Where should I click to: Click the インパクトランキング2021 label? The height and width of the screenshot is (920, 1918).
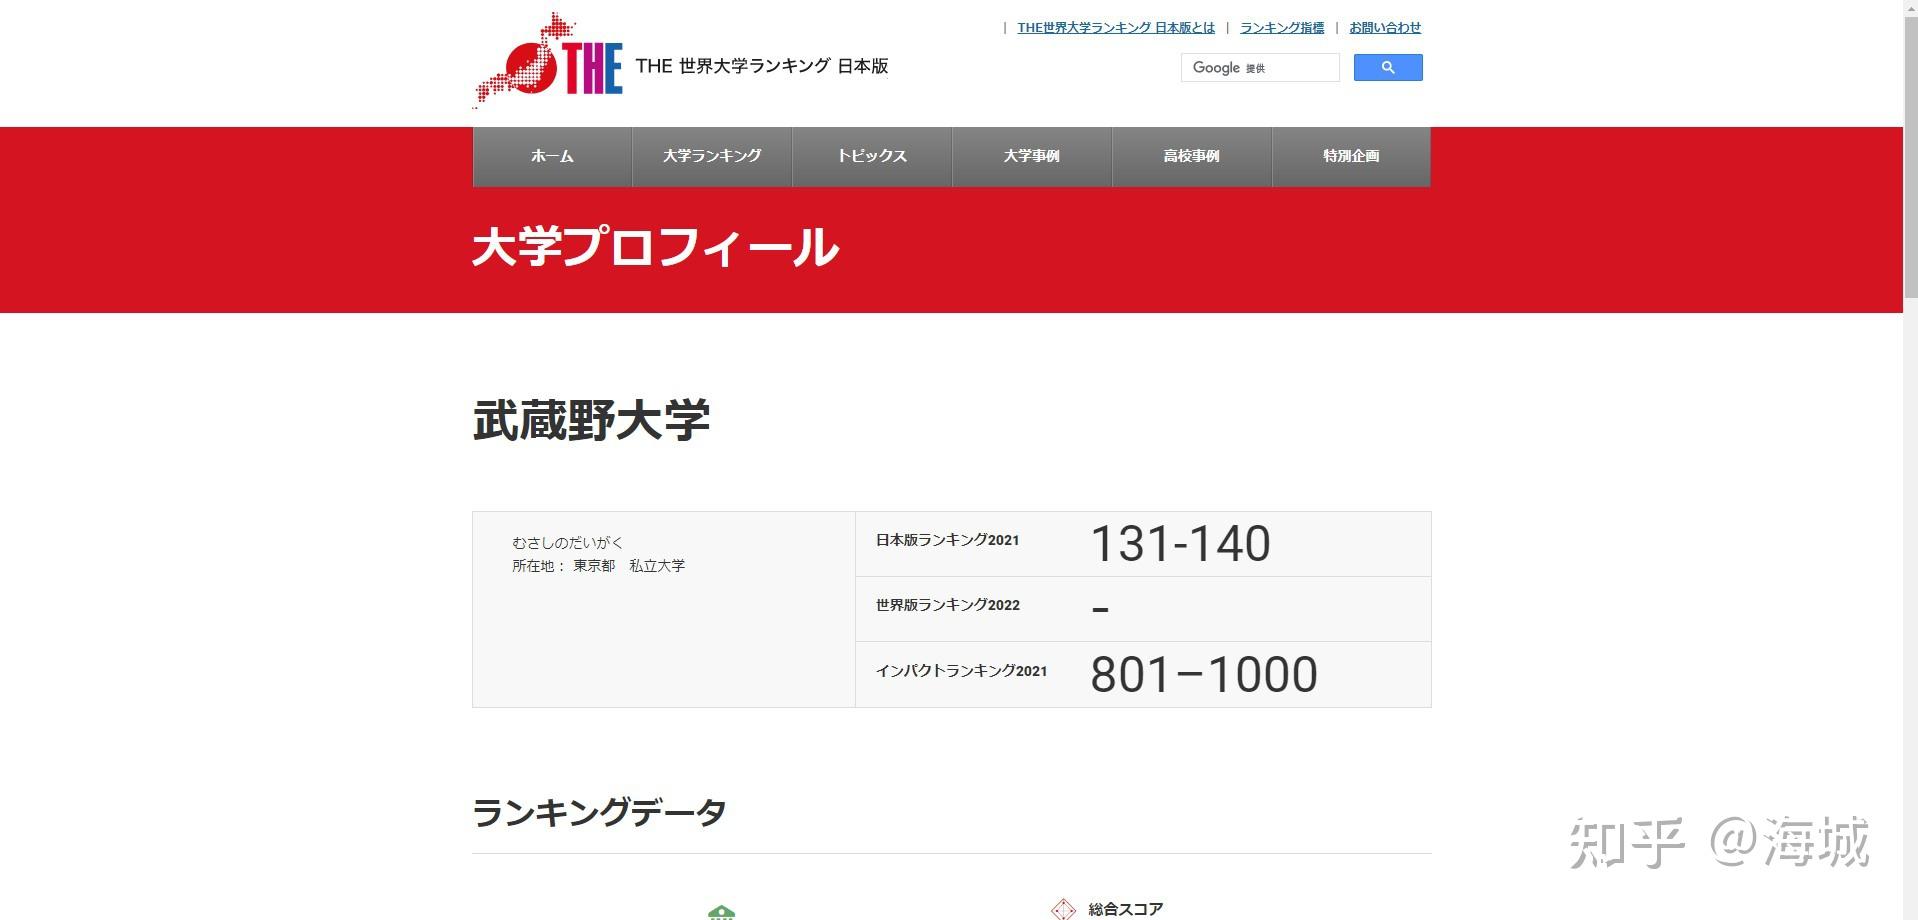pyautogui.click(x=961, y=671)
